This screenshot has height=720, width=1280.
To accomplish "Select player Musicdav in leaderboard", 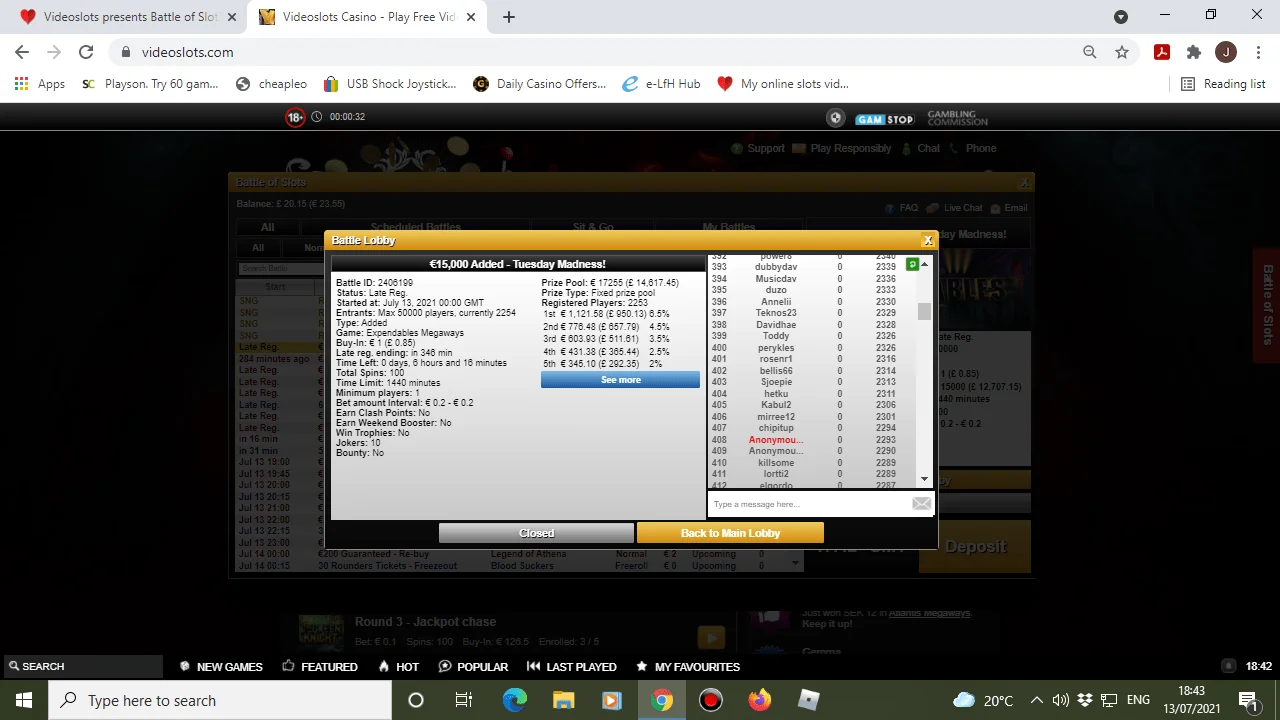I will [x=776, y=279].
